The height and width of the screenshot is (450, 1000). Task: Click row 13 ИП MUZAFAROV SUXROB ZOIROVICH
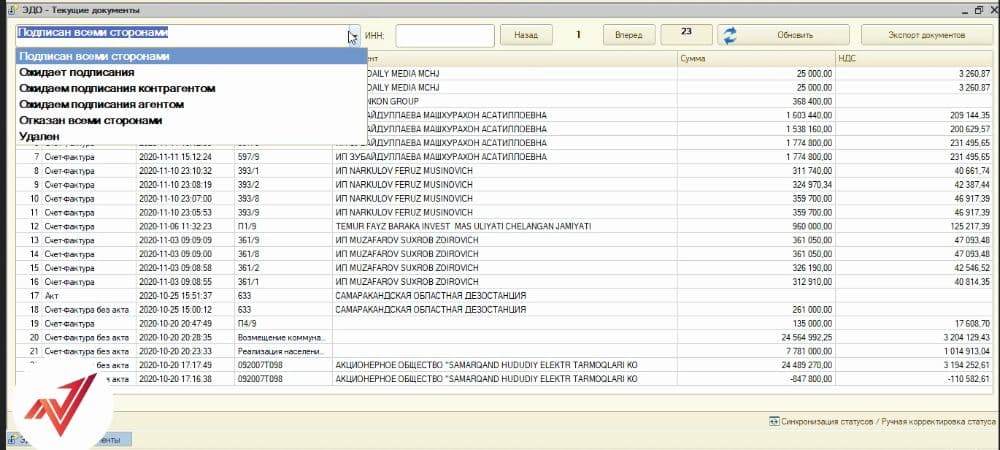504,240
